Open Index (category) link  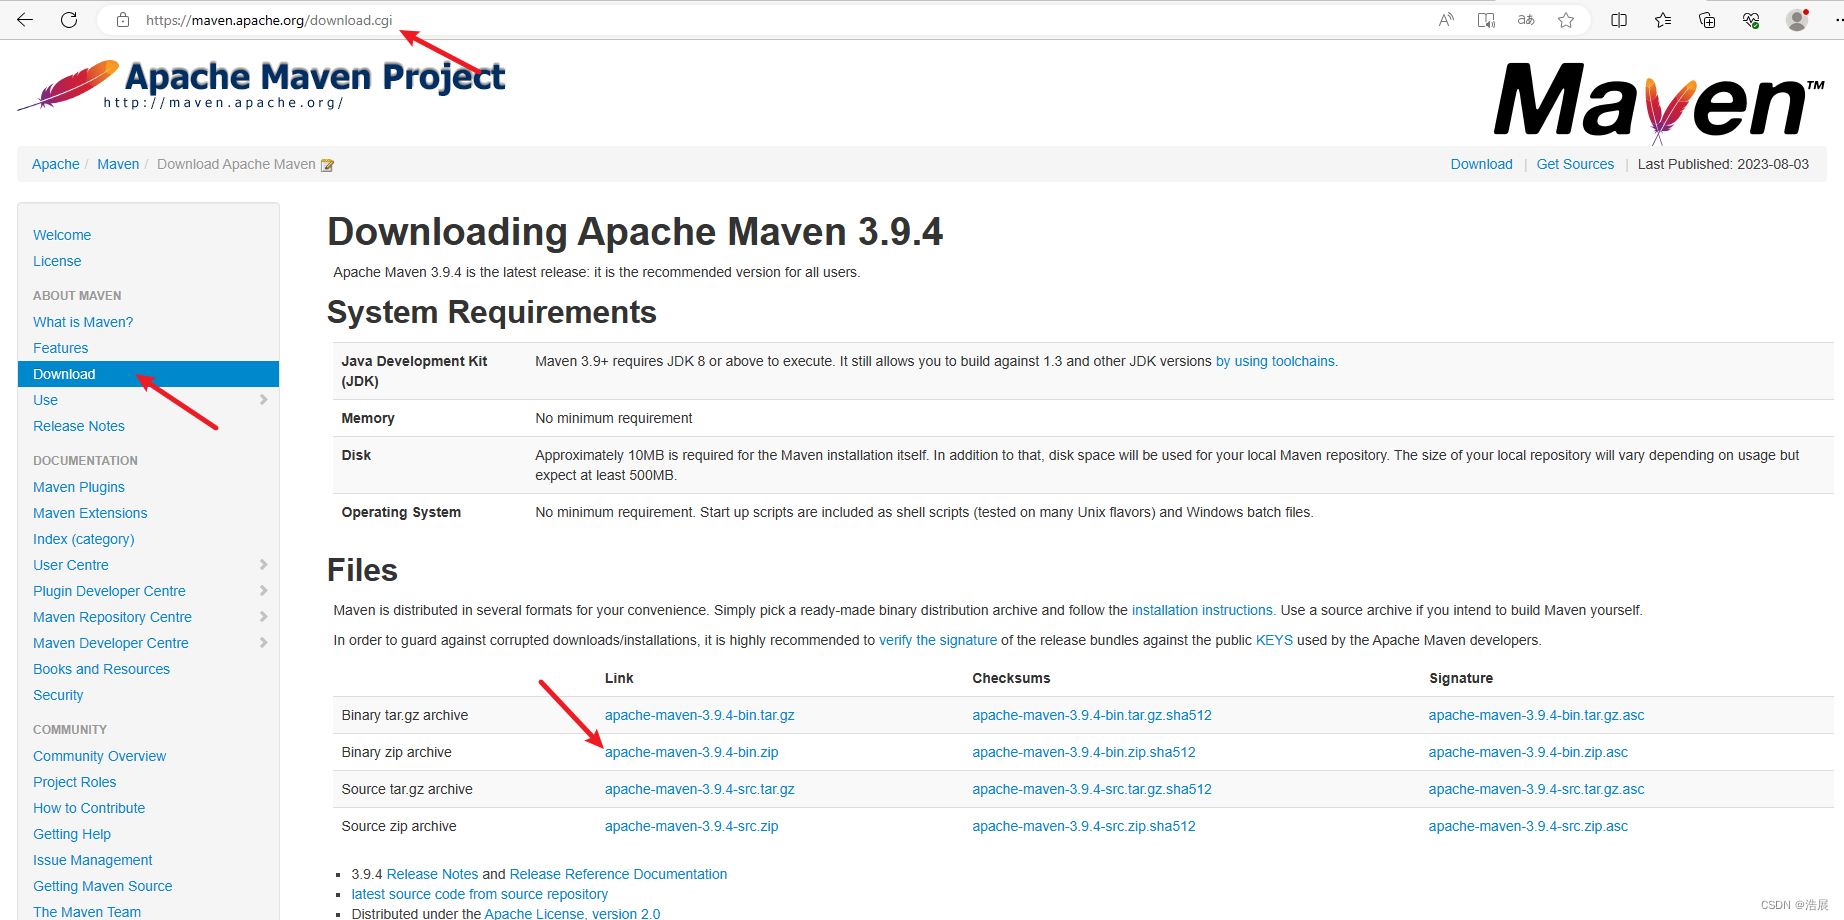click(x=84, y=539)
